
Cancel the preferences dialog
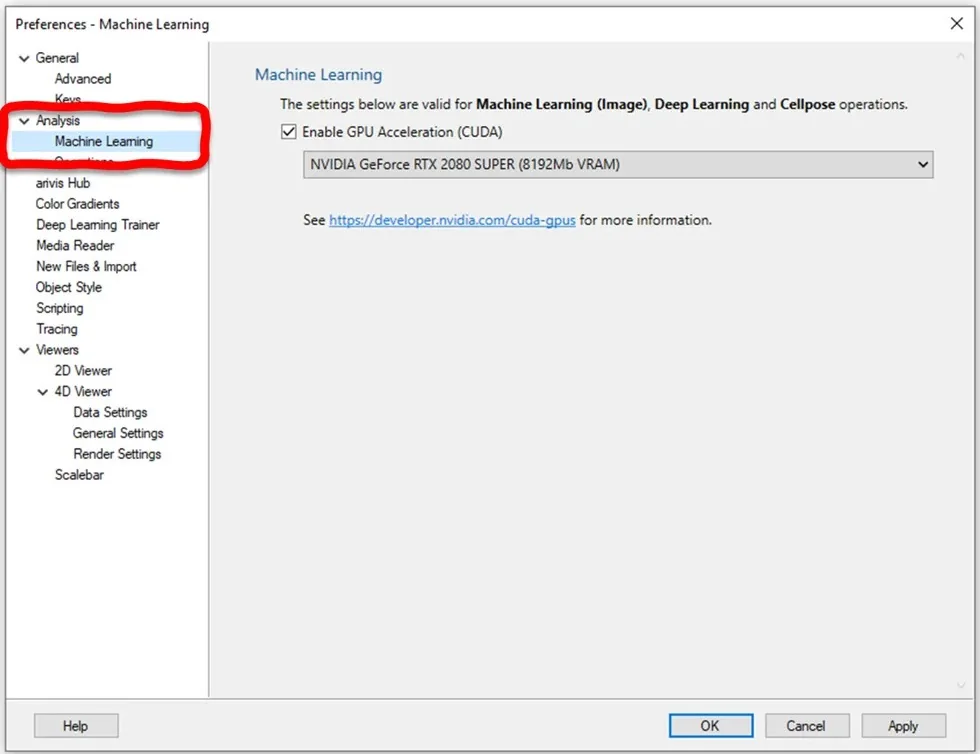pos(807,725)
